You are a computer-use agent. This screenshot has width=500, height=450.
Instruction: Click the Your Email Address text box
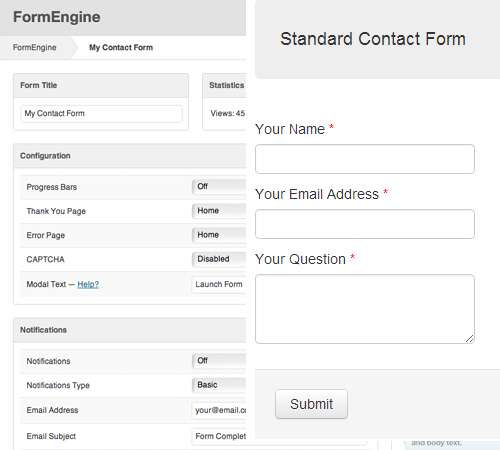tap(365, 224)
